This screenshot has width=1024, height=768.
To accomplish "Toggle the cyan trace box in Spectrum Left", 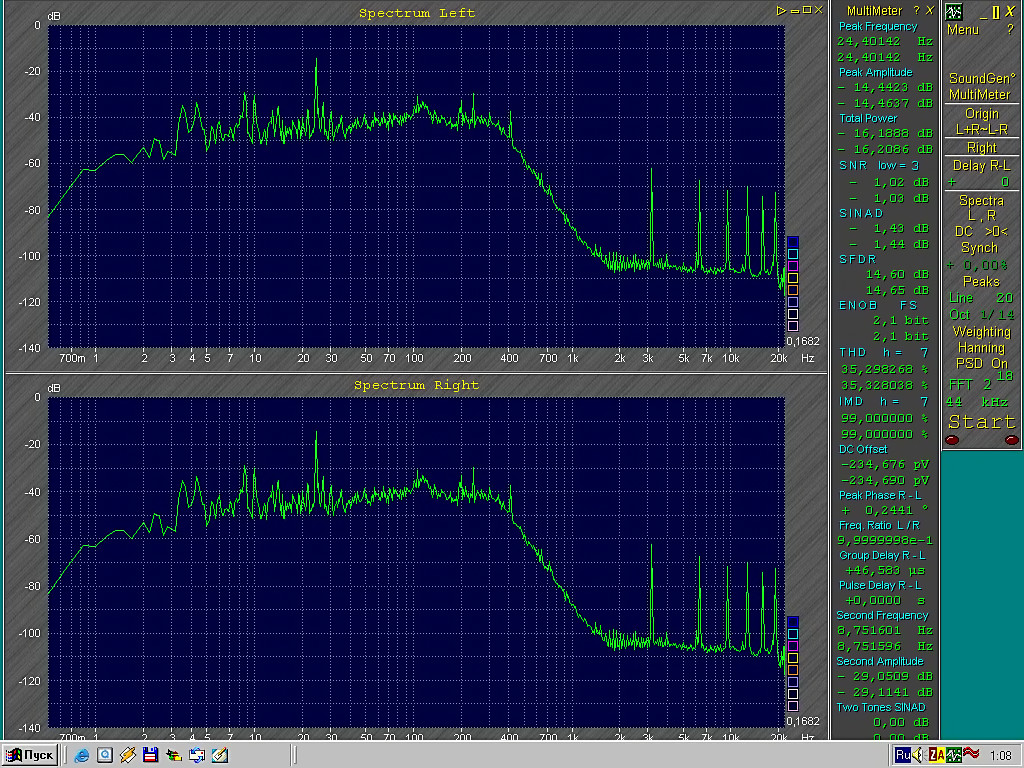I will (x=793, y=254).
